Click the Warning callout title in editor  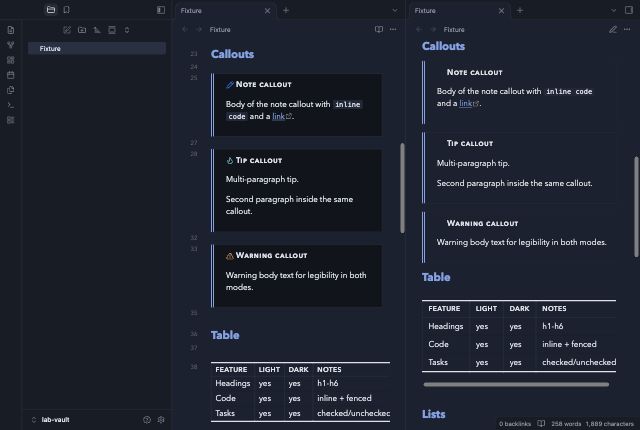271,255
